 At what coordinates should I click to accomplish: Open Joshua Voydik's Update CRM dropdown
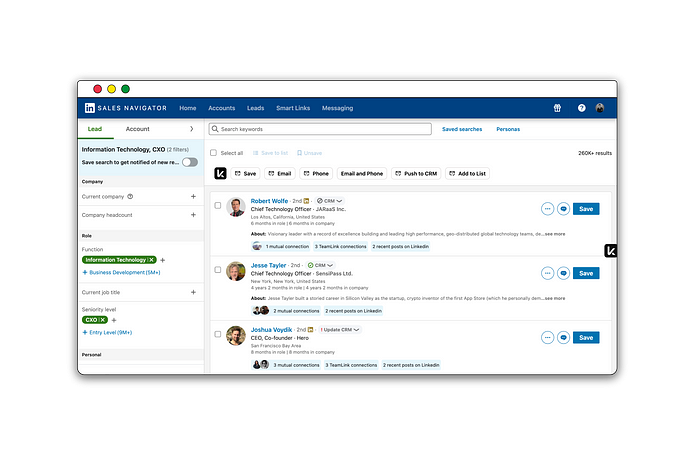pyautogui.click(x=339, y=330)
